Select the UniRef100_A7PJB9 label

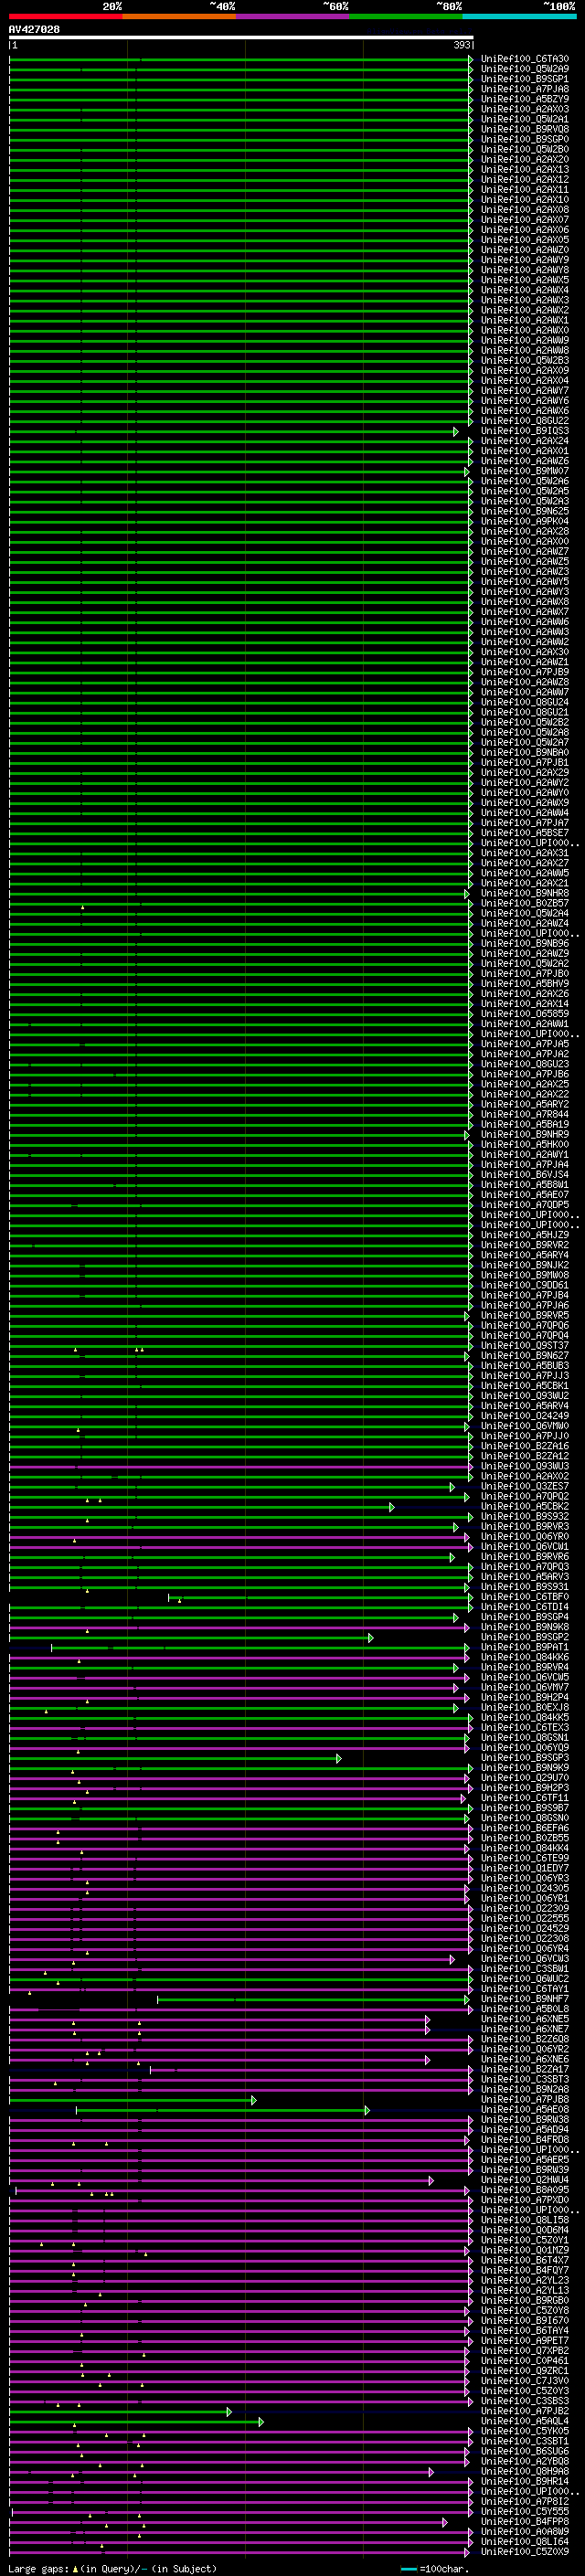(525, 672)
